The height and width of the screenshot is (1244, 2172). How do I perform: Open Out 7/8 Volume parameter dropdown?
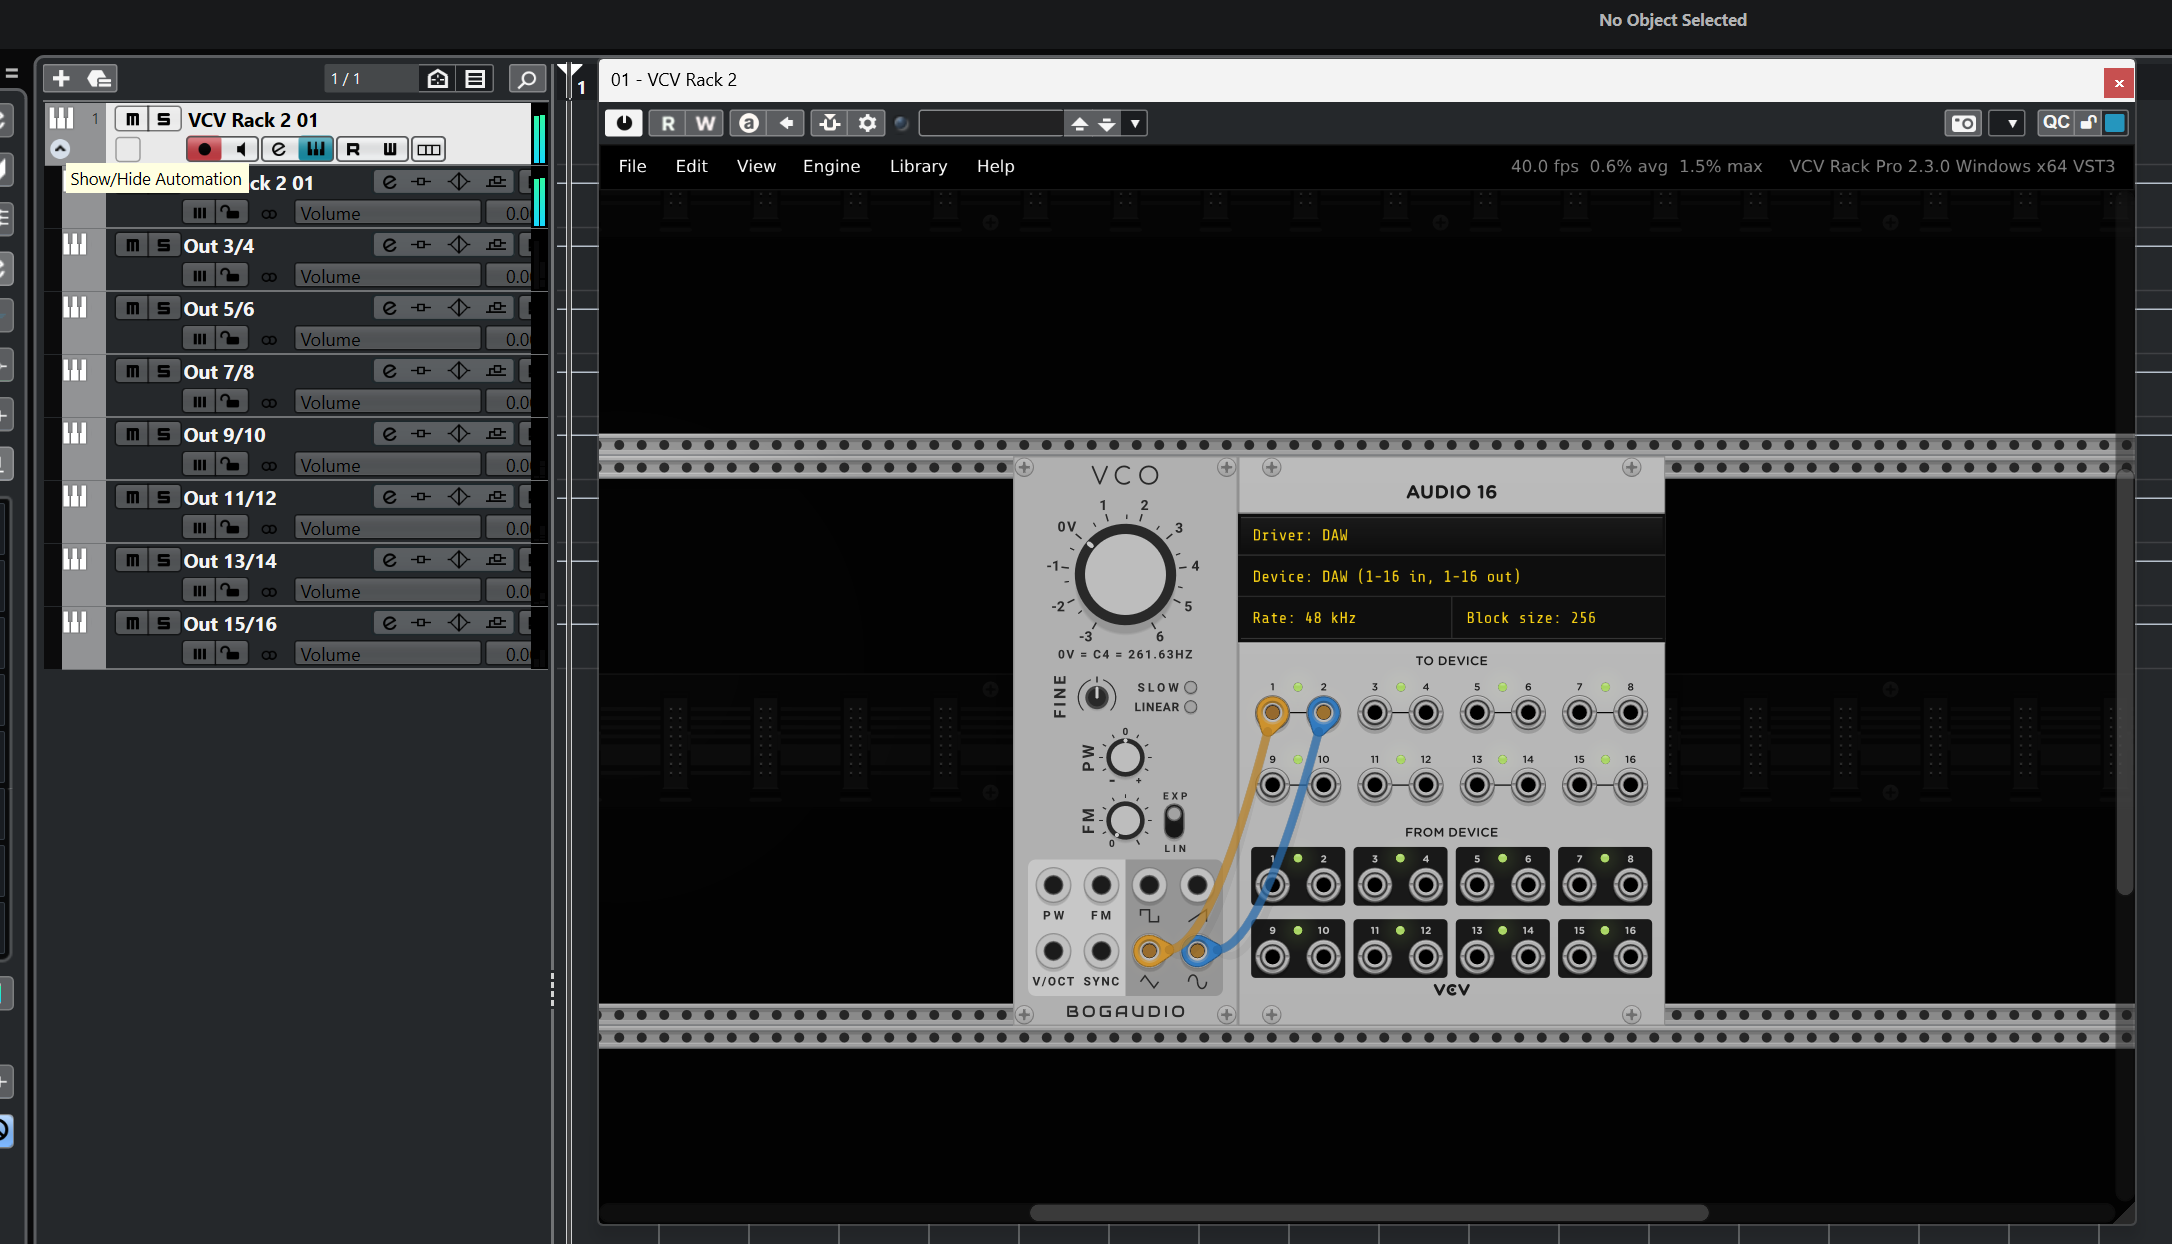[x=387, y=402]
